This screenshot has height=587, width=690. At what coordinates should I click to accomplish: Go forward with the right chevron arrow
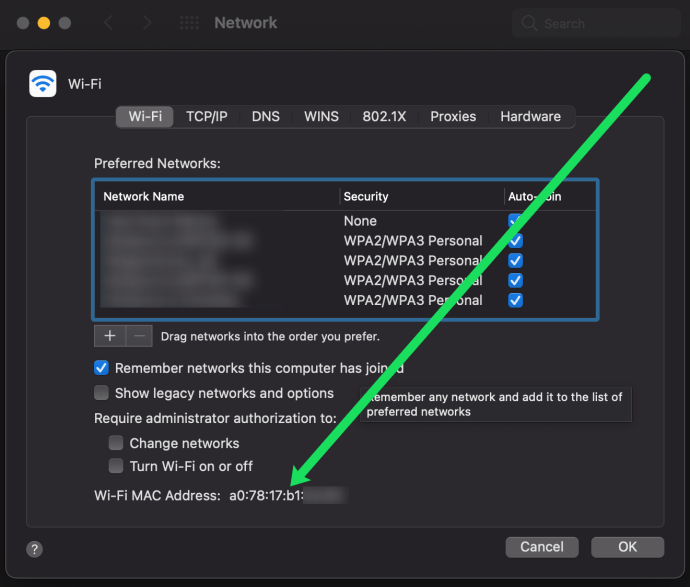pyautogui.click(x=147, y=22)
